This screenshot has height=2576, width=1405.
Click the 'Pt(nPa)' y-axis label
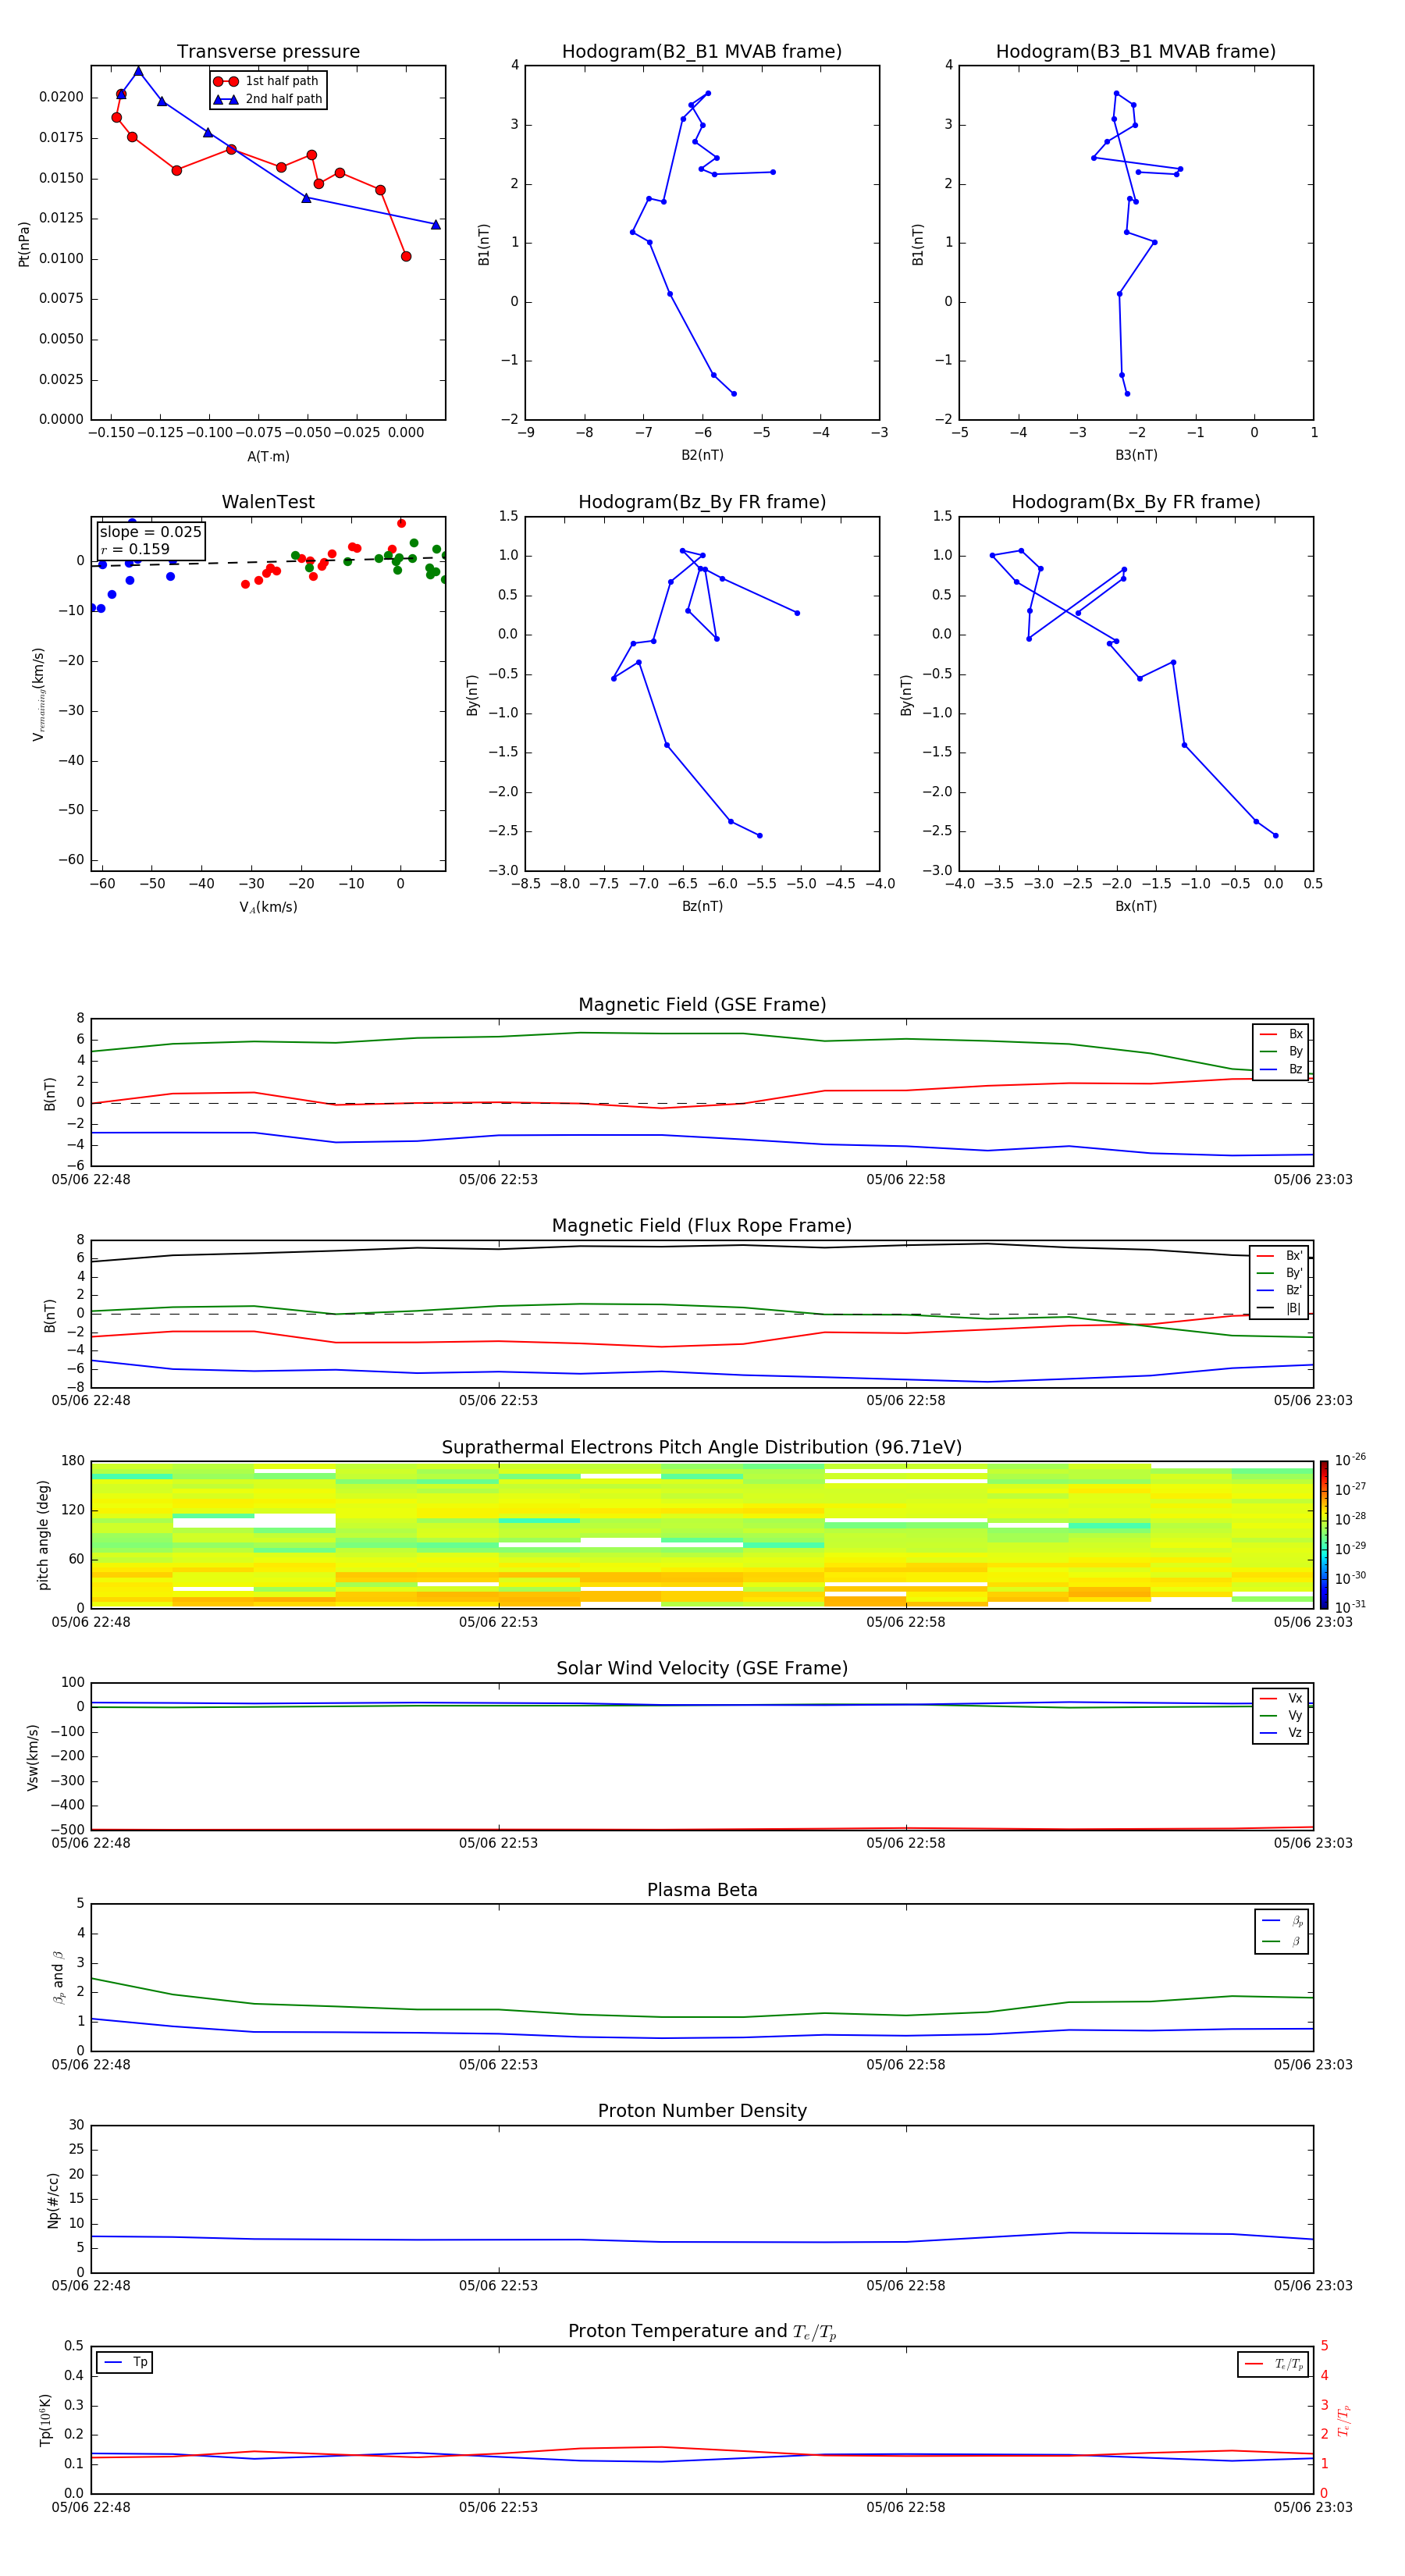24,244
